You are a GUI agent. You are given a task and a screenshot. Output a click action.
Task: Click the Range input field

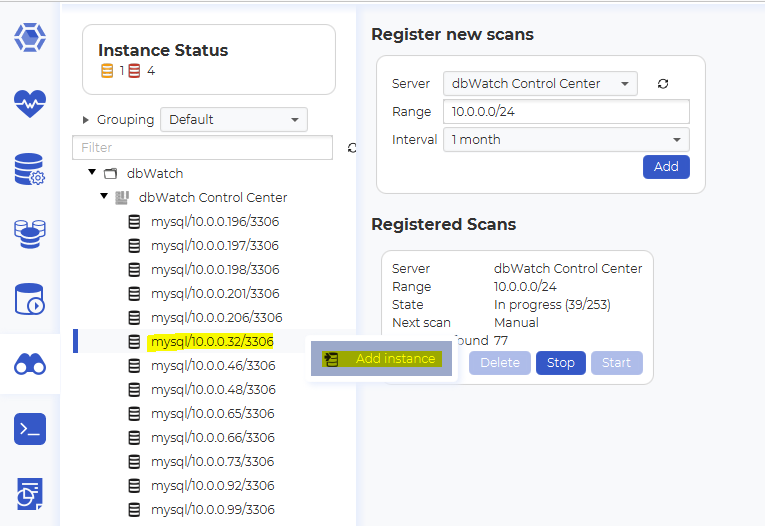coord(566,112)
